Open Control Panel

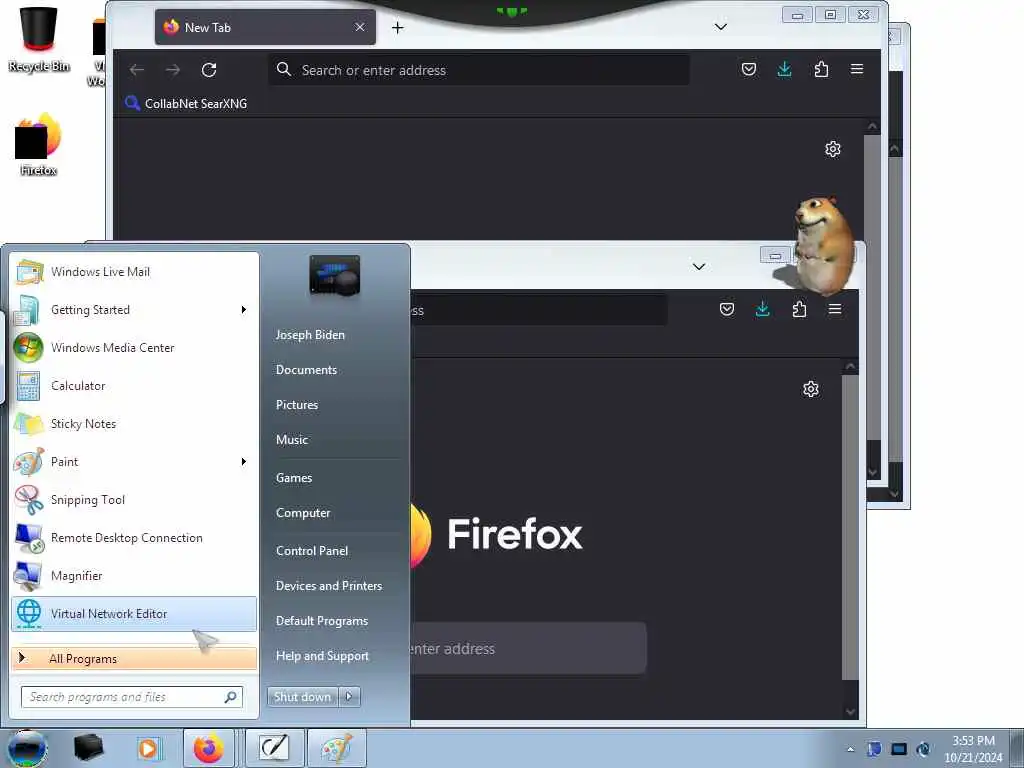312,551
